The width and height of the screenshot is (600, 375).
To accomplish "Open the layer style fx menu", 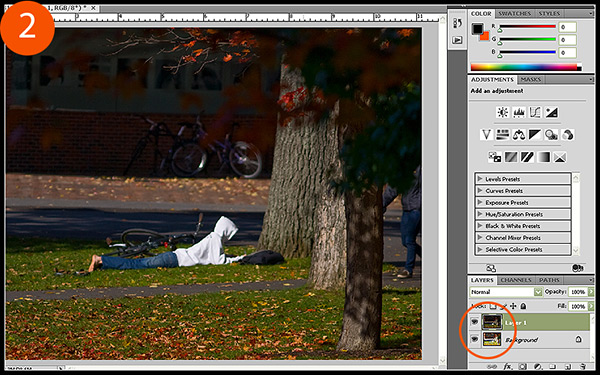I will point(508,367).
